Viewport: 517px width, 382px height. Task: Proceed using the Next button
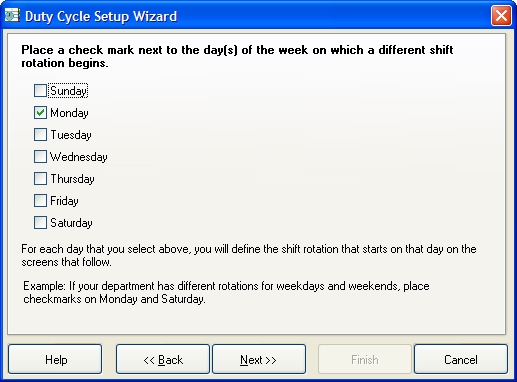tap(259, 359)
